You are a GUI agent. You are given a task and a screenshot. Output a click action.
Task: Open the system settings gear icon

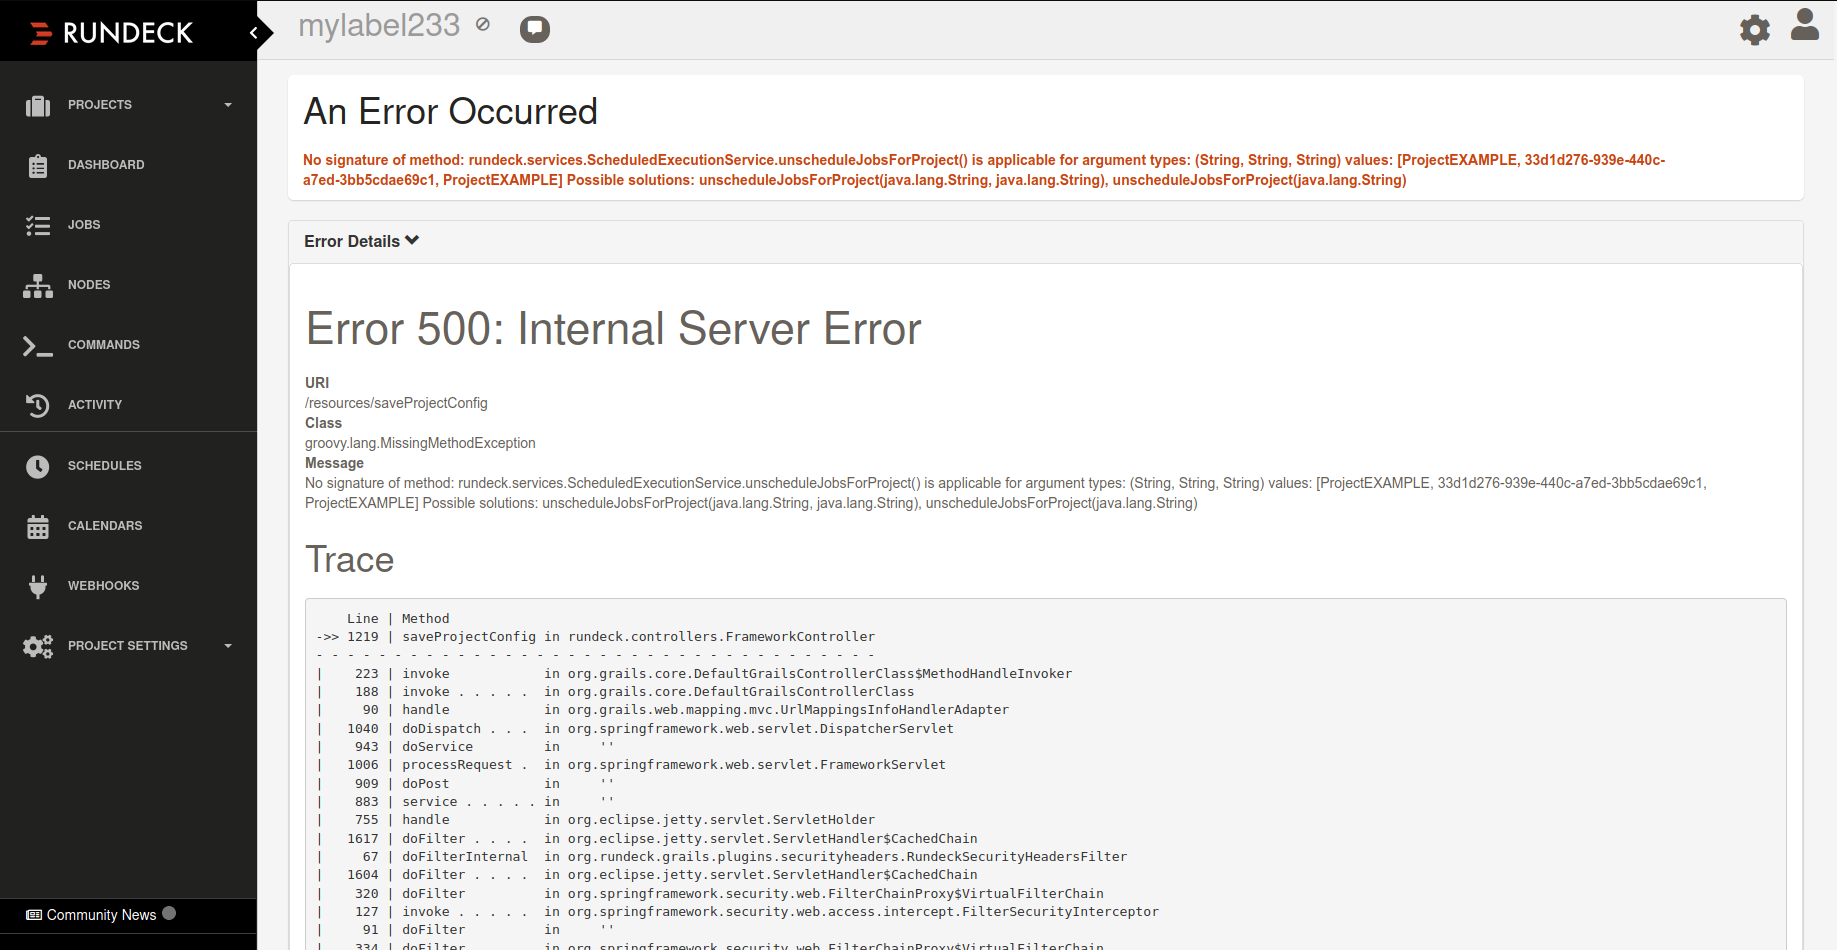[1755, 30]
